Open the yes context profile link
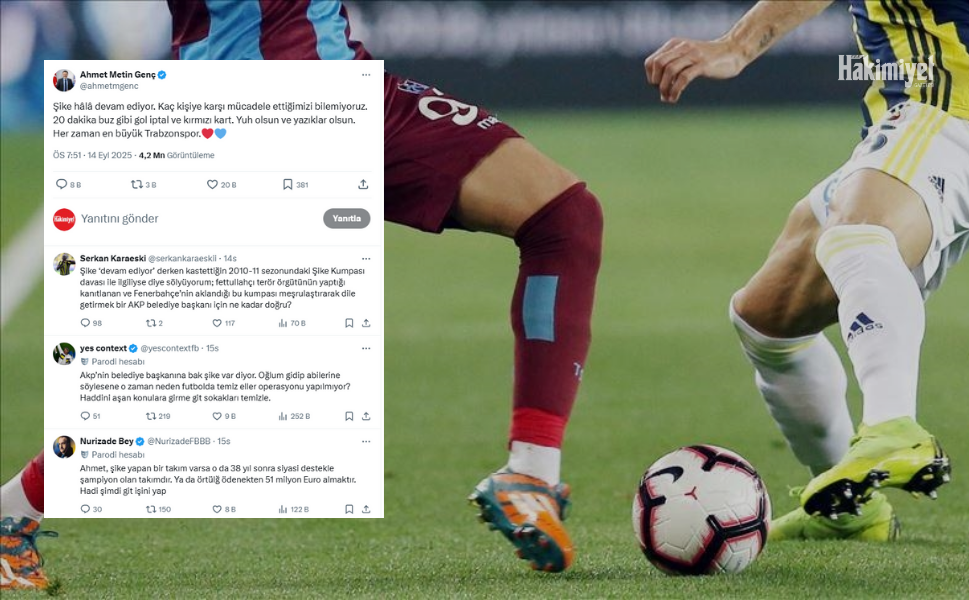969x600 pixels. point(103,349)
